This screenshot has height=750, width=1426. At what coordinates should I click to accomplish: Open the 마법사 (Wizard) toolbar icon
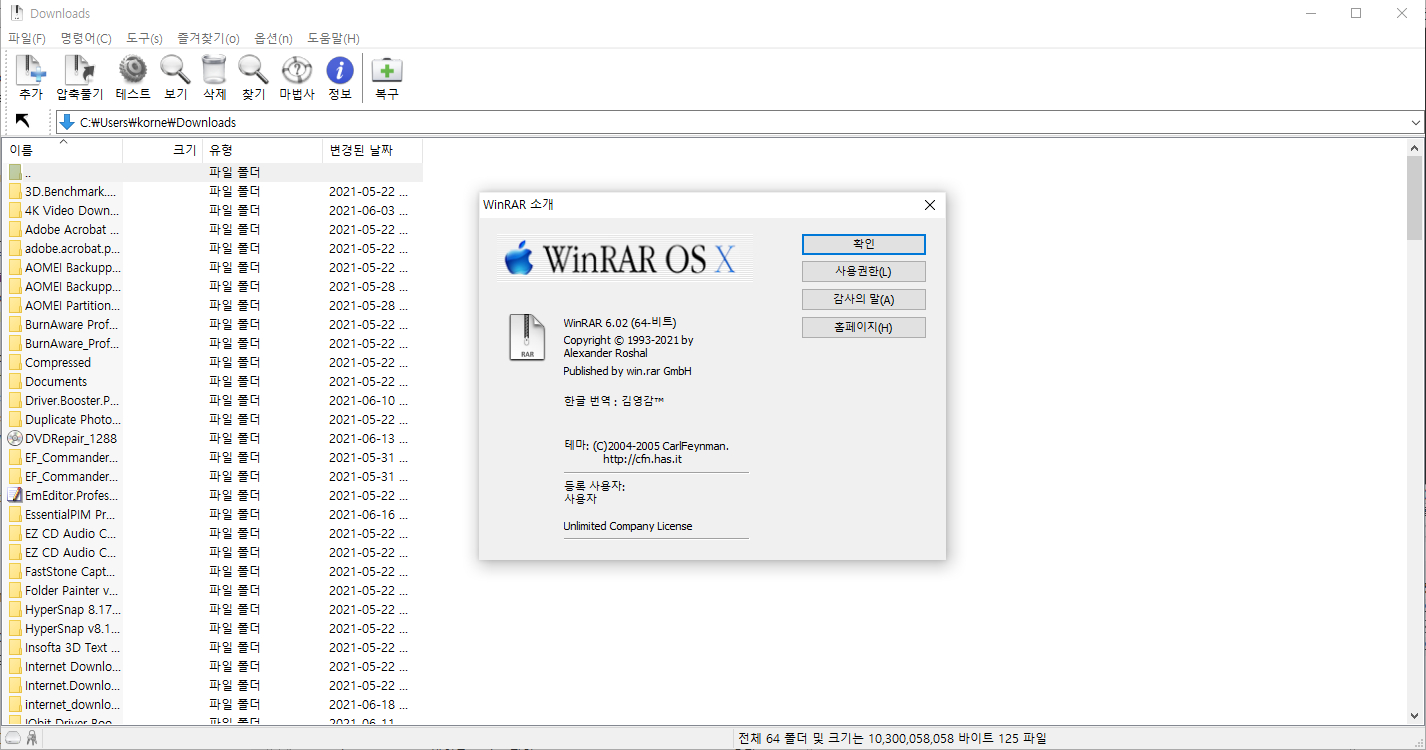[x=297, y=70]
